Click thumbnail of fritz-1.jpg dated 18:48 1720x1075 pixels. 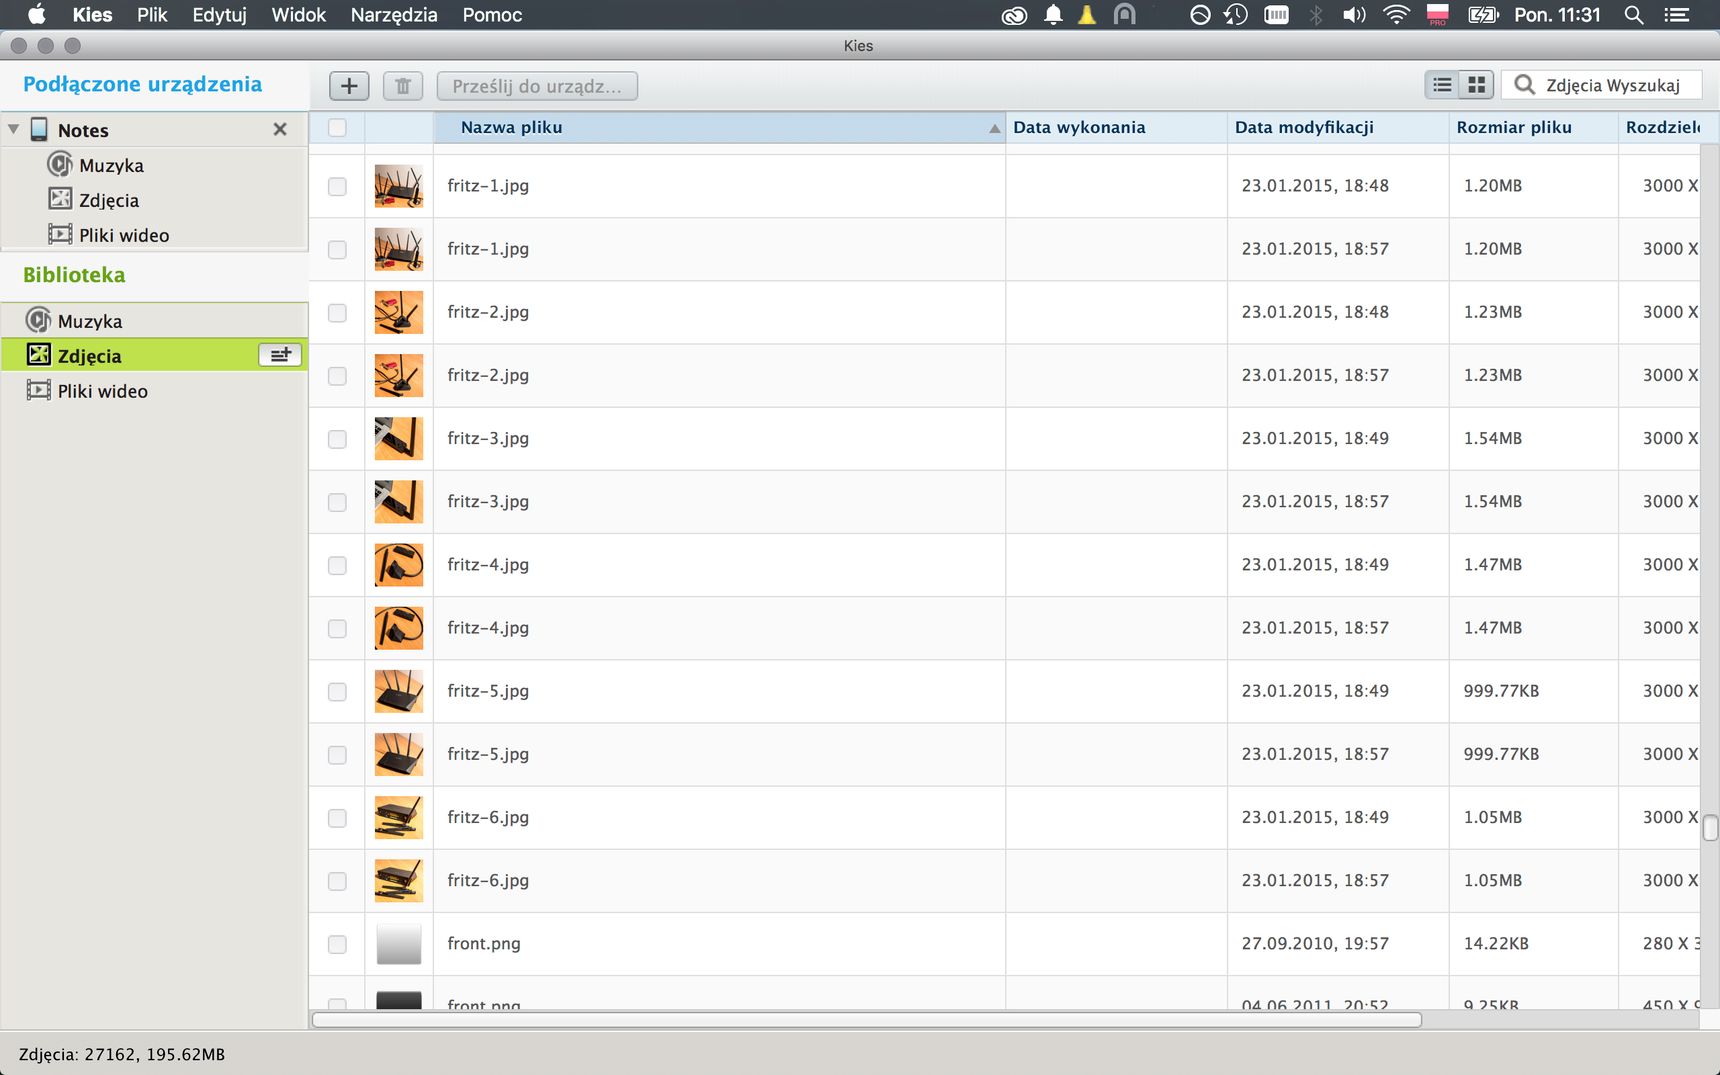pyautogui.click(x=398, y=186)
